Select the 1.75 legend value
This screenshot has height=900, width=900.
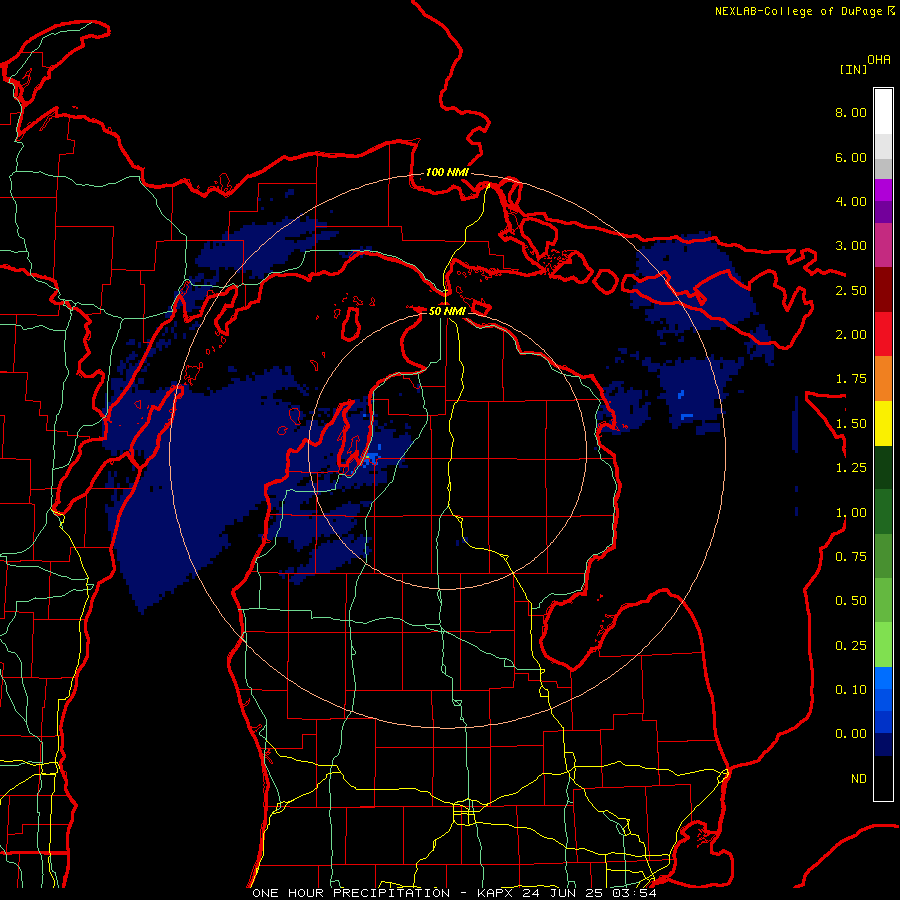point(851,379)
